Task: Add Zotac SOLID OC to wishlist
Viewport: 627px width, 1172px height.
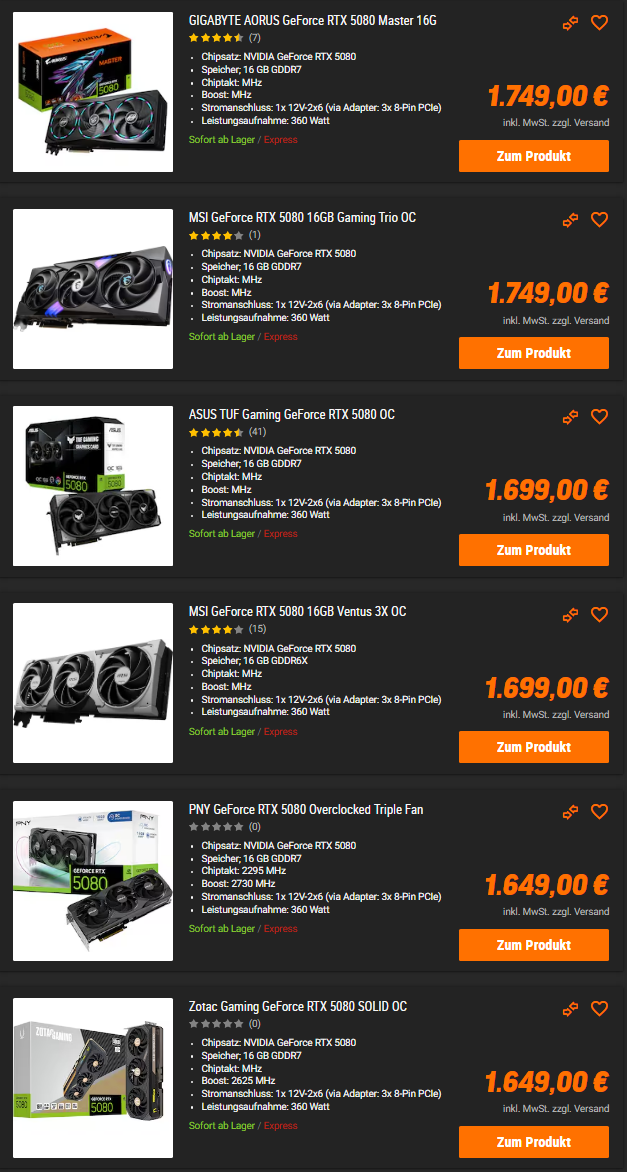Action: pos(599,1009)
